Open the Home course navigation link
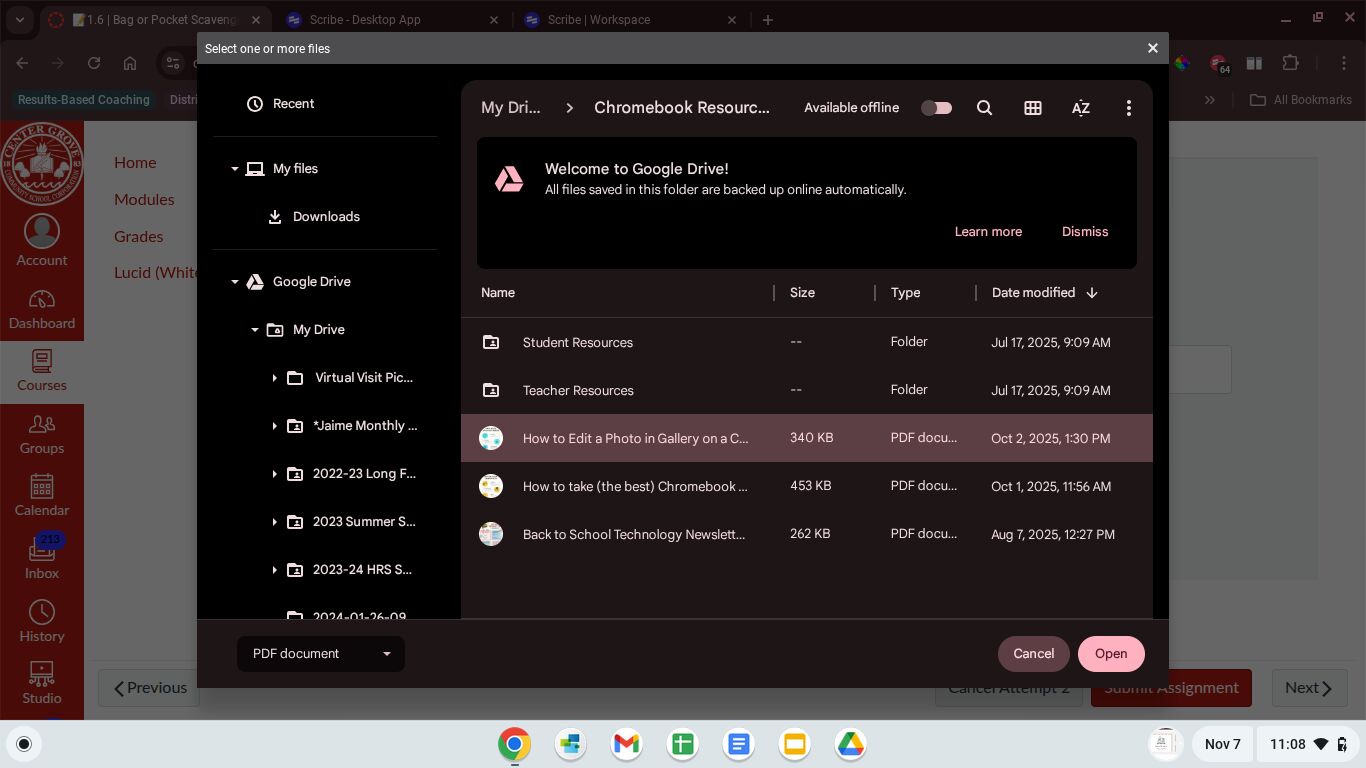The width and height of the screenshot is (1366, 768). tap(135, 163)
